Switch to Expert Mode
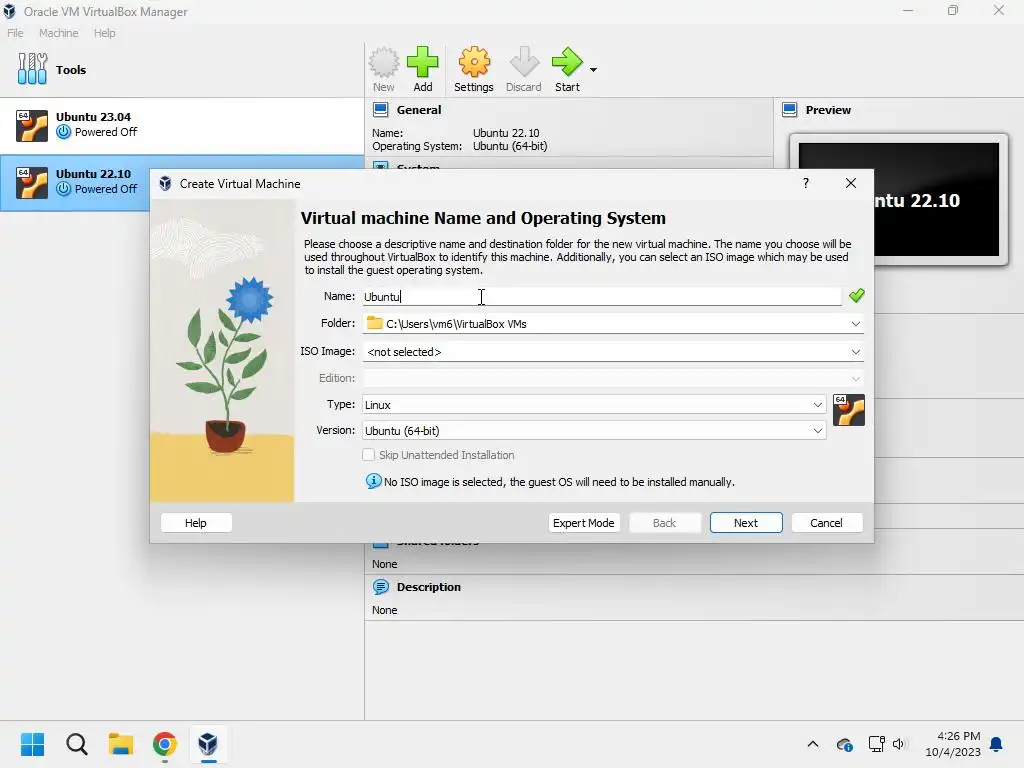Image resolution: width=1024 pixels, height=768 pixels. pos(583,523)
